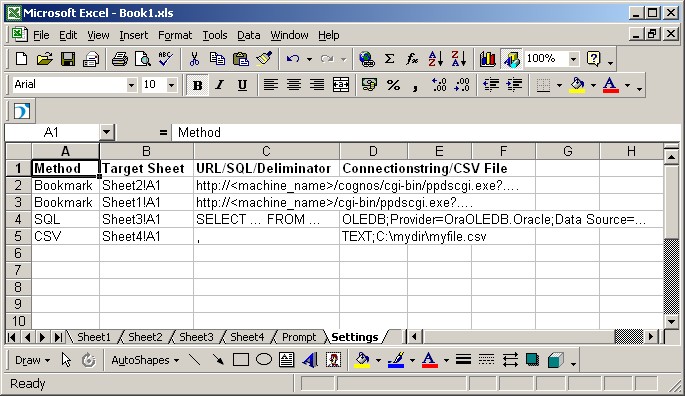Open the Chart Wizard

click(x=488, y=59)
